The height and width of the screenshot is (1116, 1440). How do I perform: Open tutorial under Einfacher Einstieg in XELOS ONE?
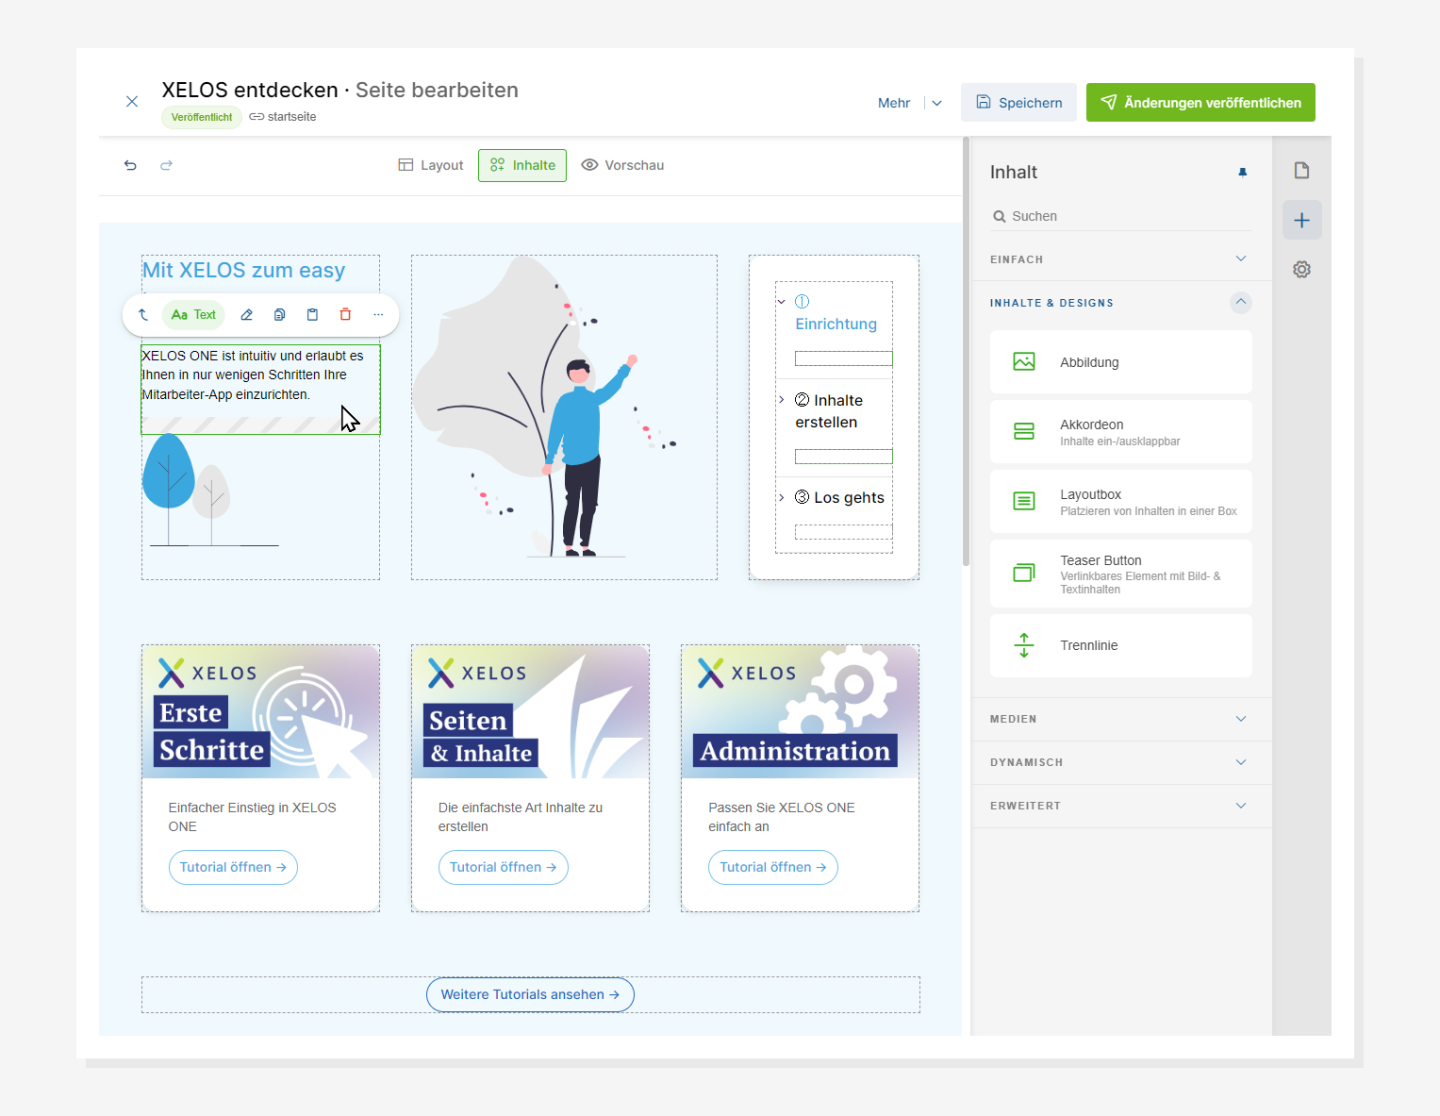click(233, 867)
